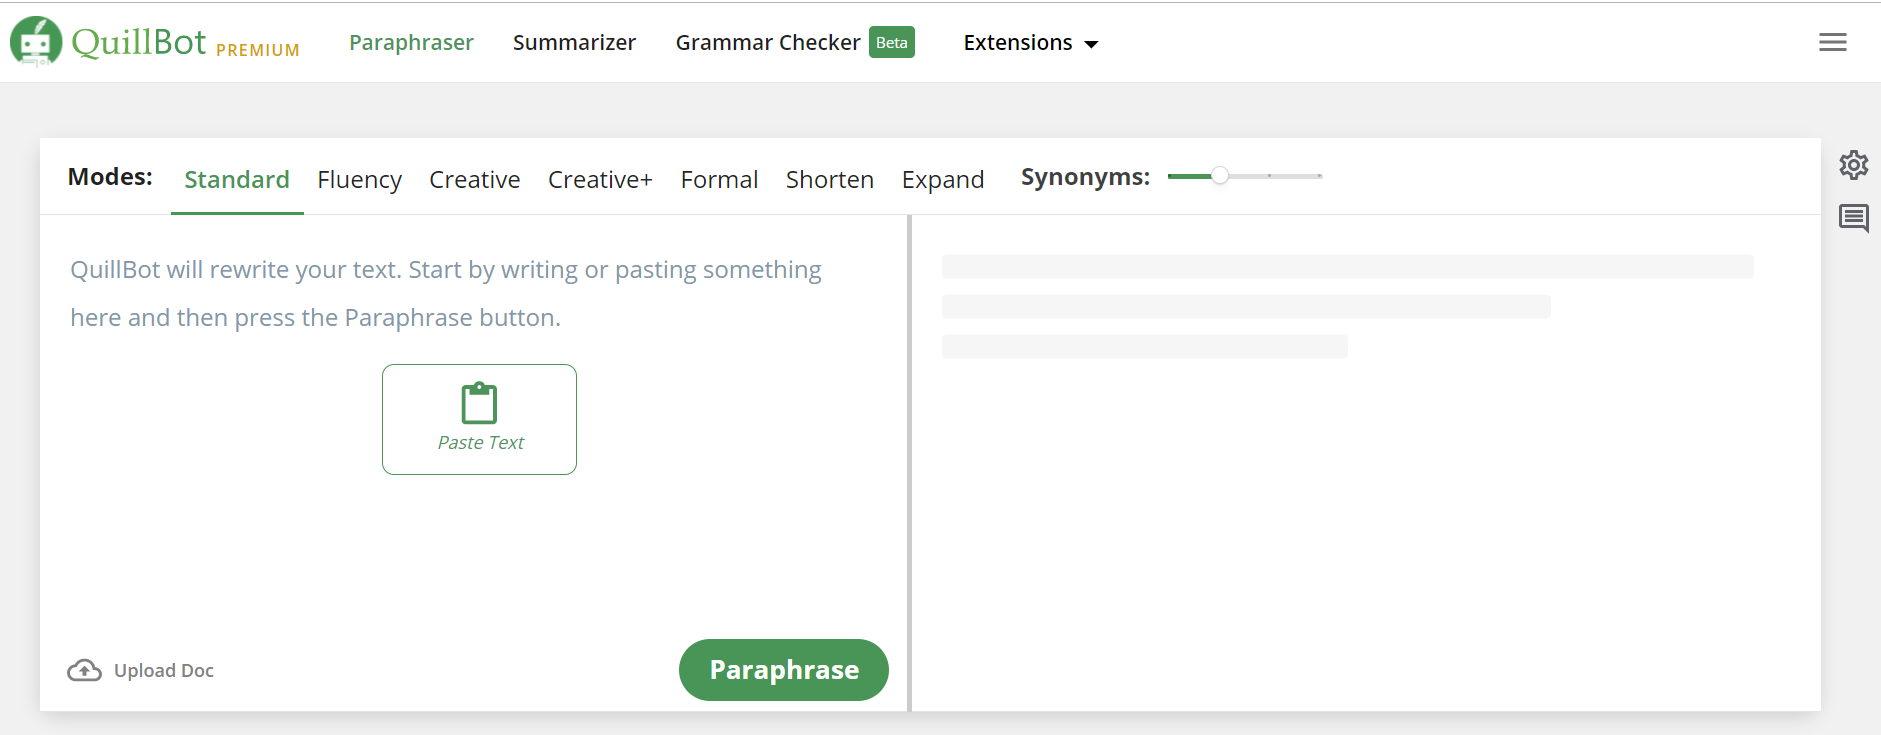Select the Standard mode tab

click(x=237, y=179)
